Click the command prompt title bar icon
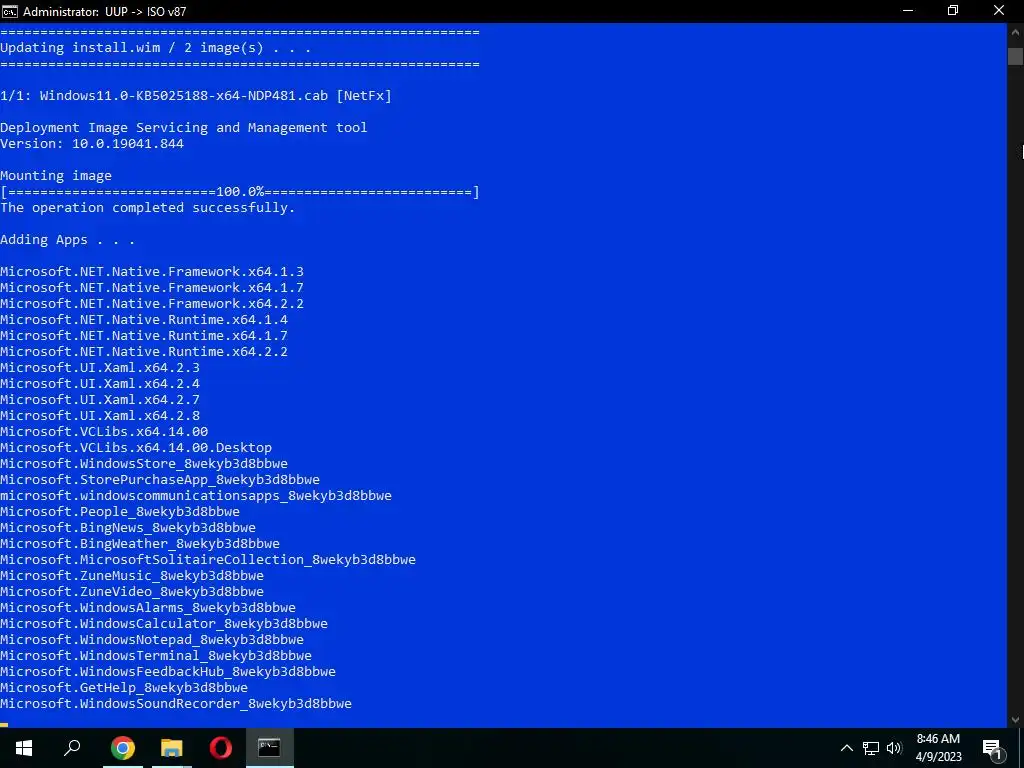The width and height of the screenshot is (1024, 768). (x=10, y=11)
